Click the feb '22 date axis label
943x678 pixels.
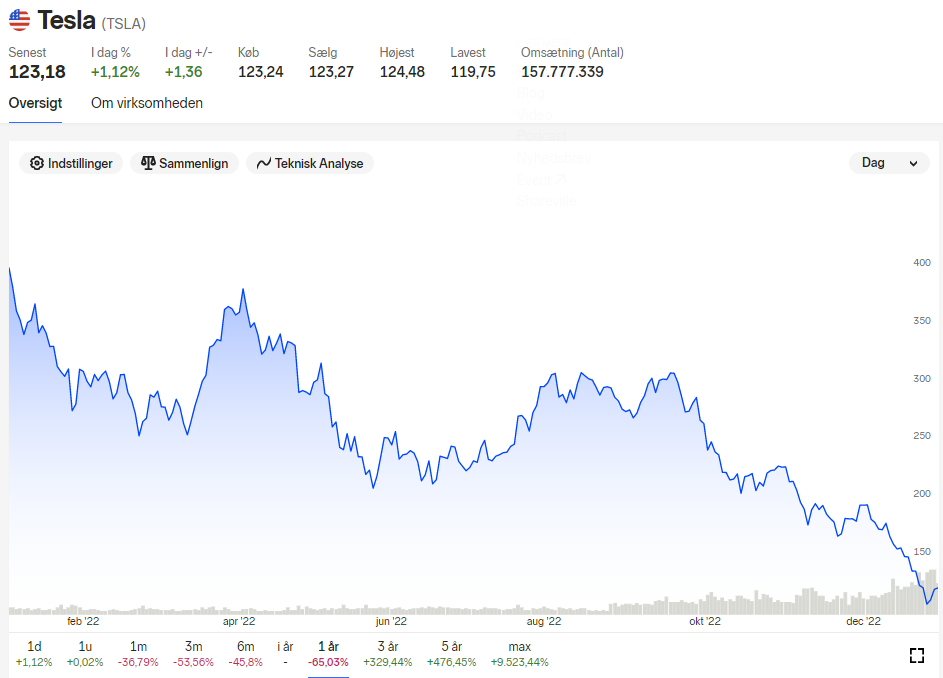click(83, 621)
